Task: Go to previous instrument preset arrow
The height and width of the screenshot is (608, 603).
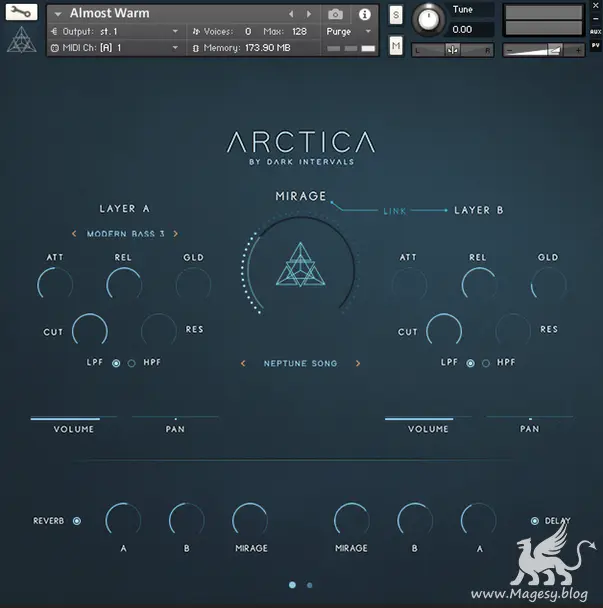Action: [x=291, y=14]
